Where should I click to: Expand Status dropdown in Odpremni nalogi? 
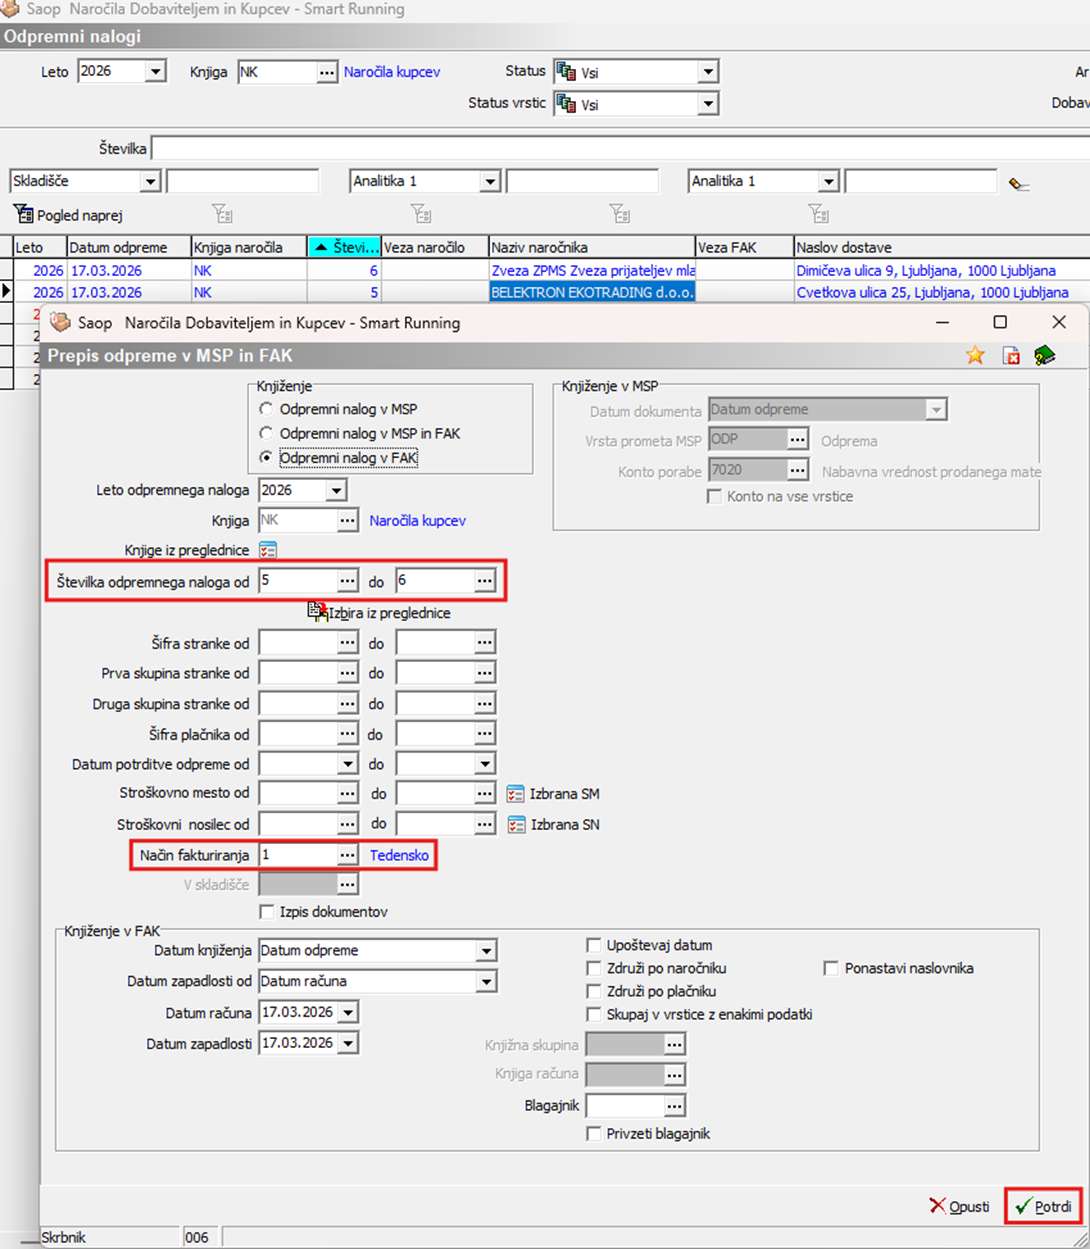point(708,72)
